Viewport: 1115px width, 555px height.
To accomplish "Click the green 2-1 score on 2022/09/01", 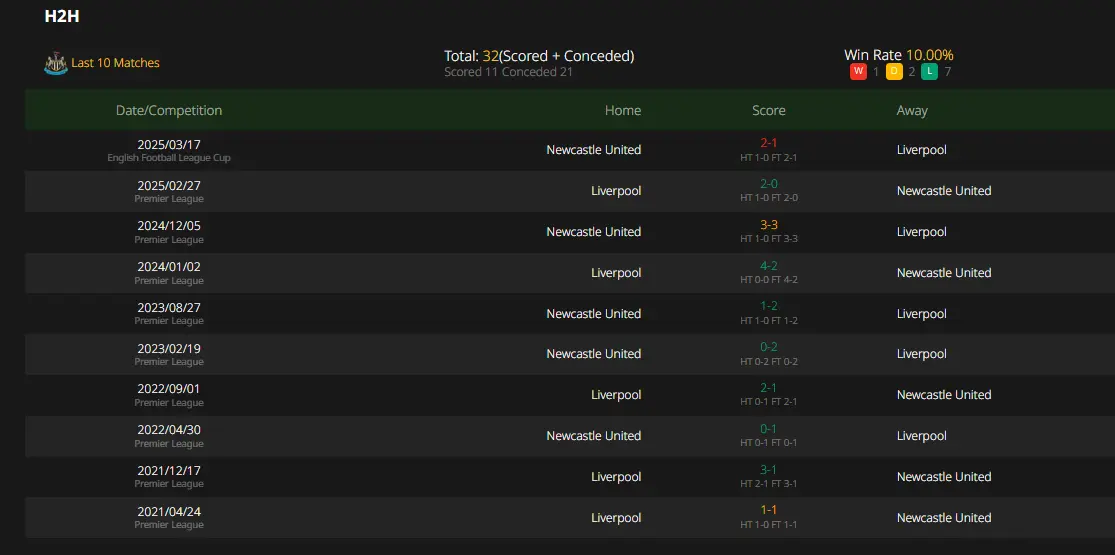I will tap(769, 388).
